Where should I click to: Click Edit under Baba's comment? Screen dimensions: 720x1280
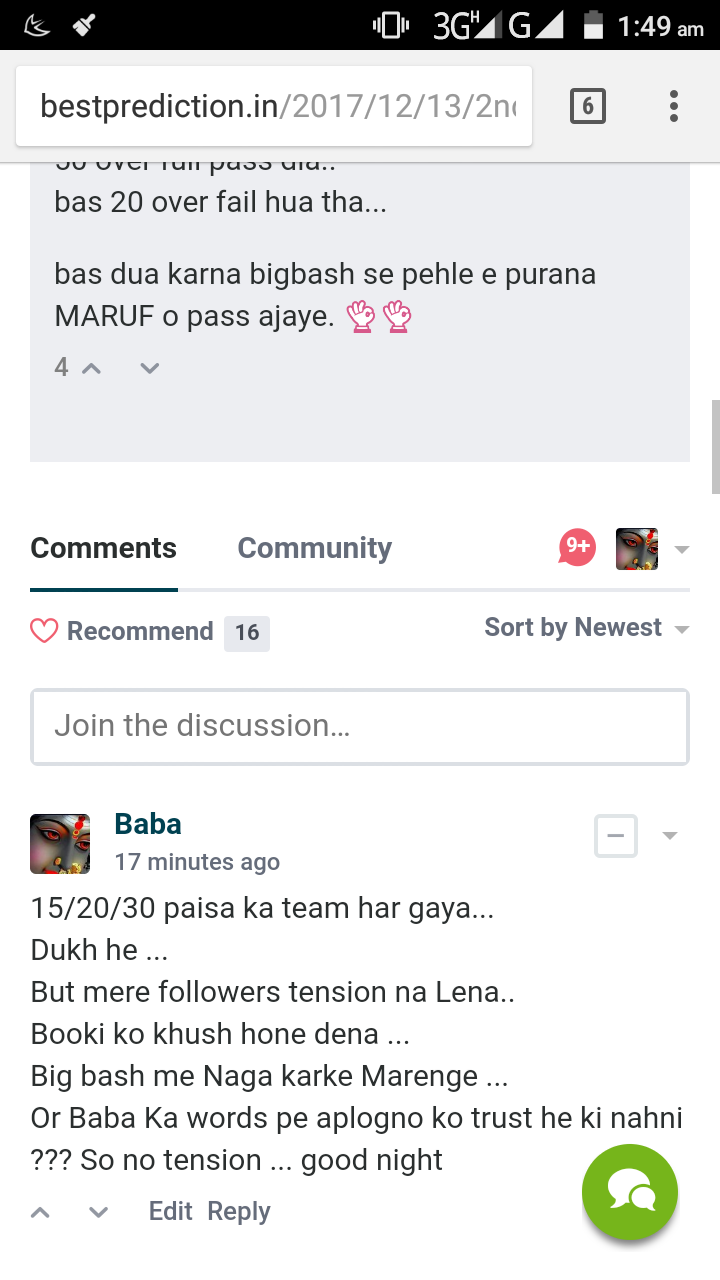click(x=170, y=1211)
